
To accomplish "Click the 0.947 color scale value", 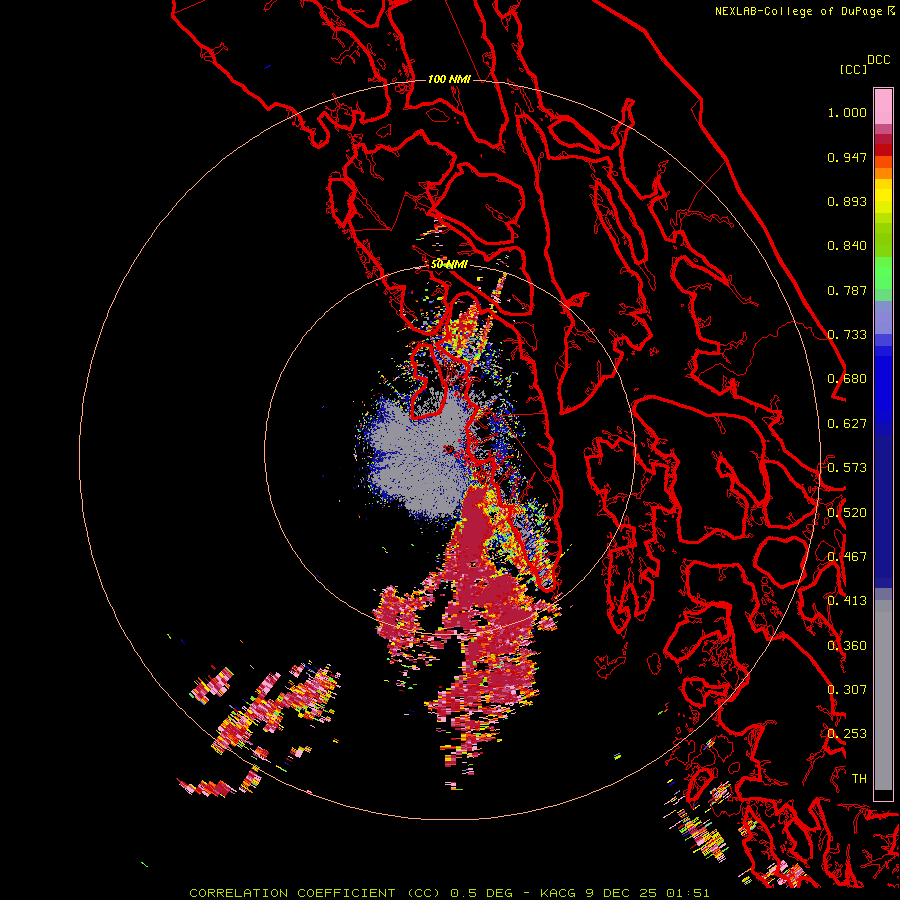I will (x=847, y=157).
